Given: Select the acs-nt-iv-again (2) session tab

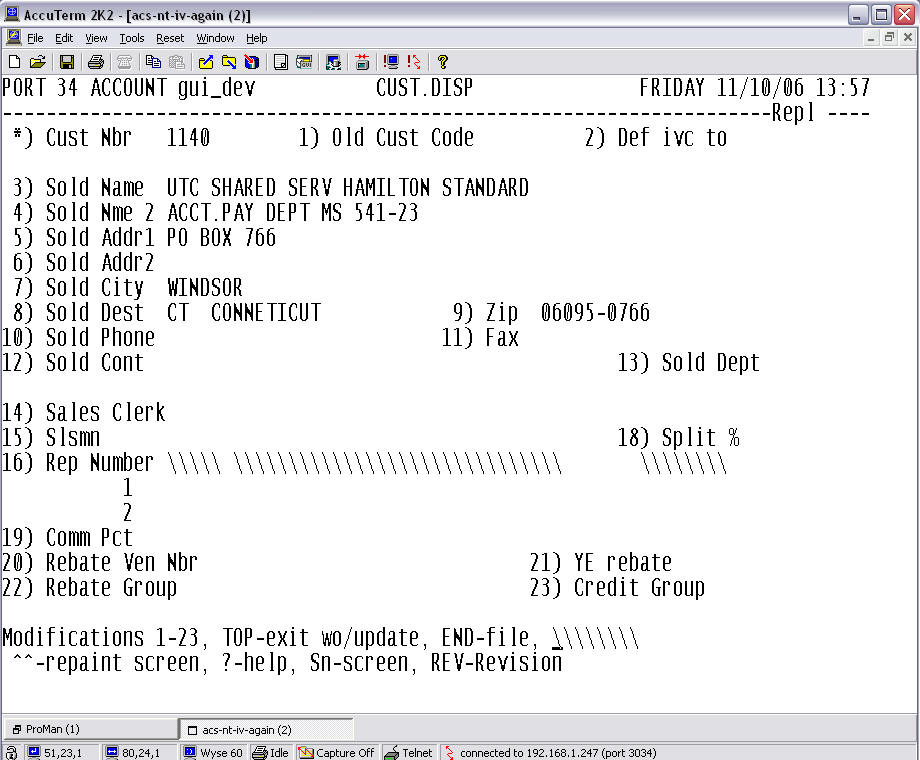Looking at the screenshot, I should click(x=265, y=729).
